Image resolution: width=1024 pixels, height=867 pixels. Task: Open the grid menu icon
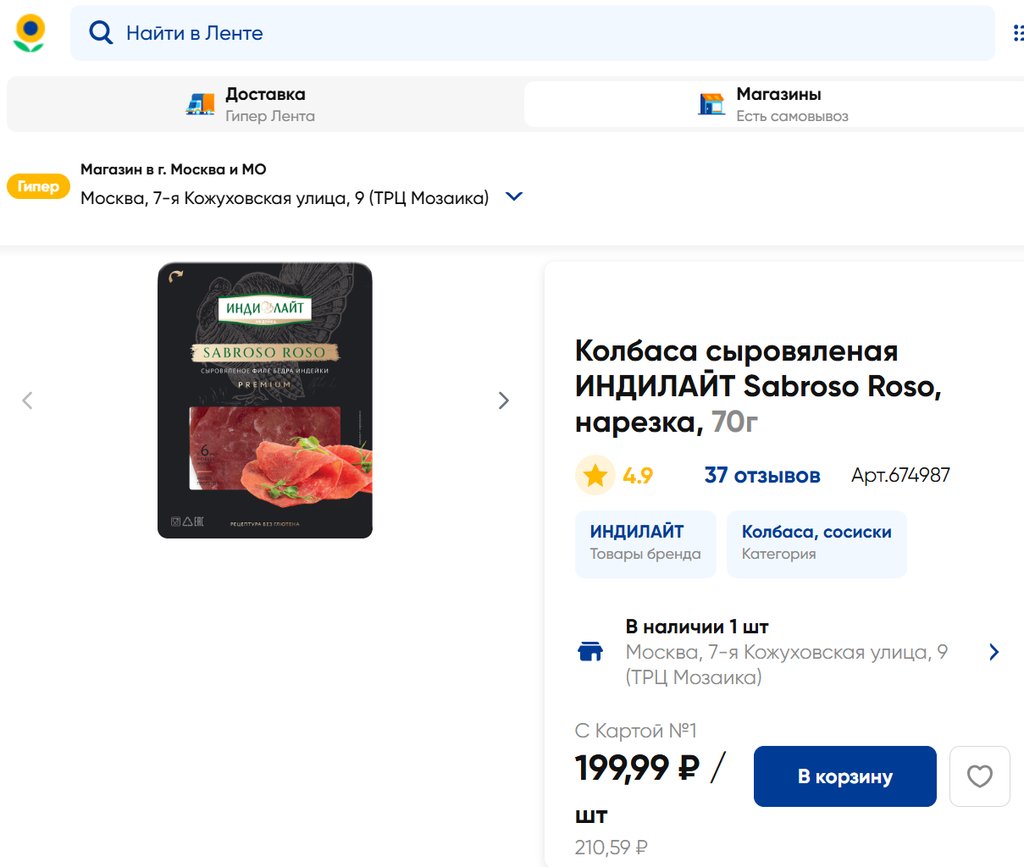point(1017,33)
